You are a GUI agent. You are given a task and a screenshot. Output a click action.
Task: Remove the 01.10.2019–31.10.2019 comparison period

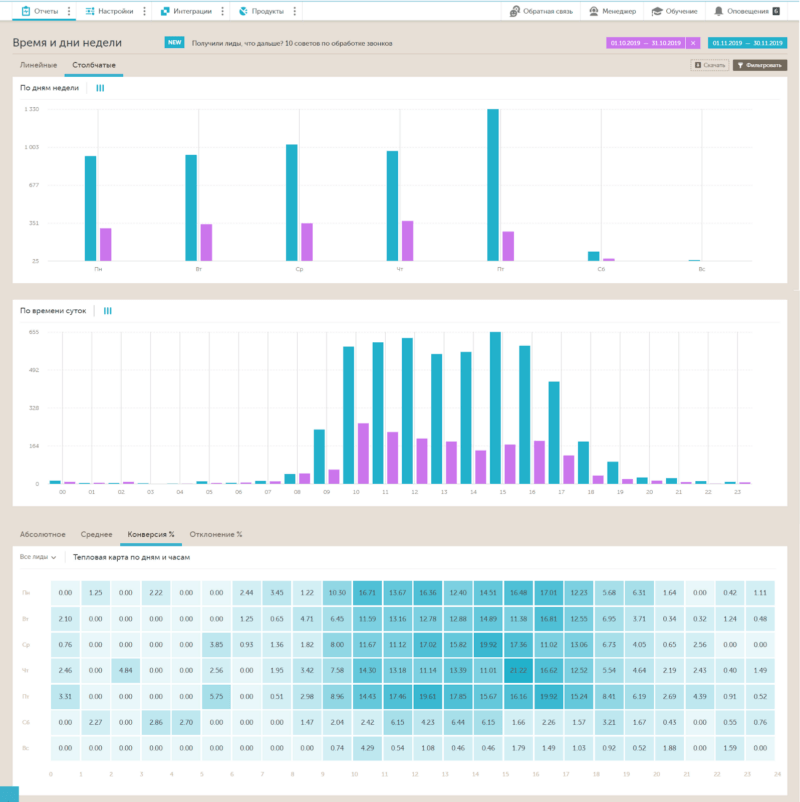tap(693, 43)
